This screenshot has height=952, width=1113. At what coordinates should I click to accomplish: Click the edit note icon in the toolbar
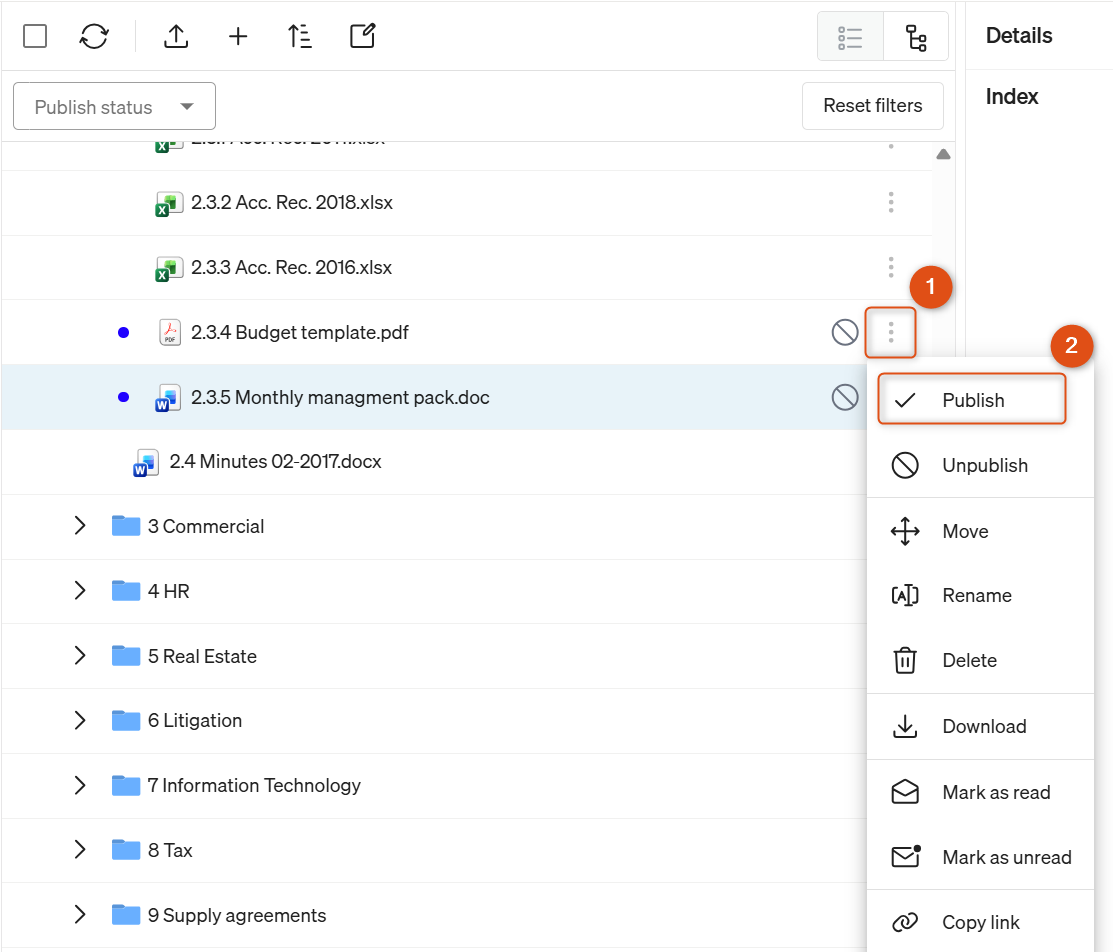362,36
